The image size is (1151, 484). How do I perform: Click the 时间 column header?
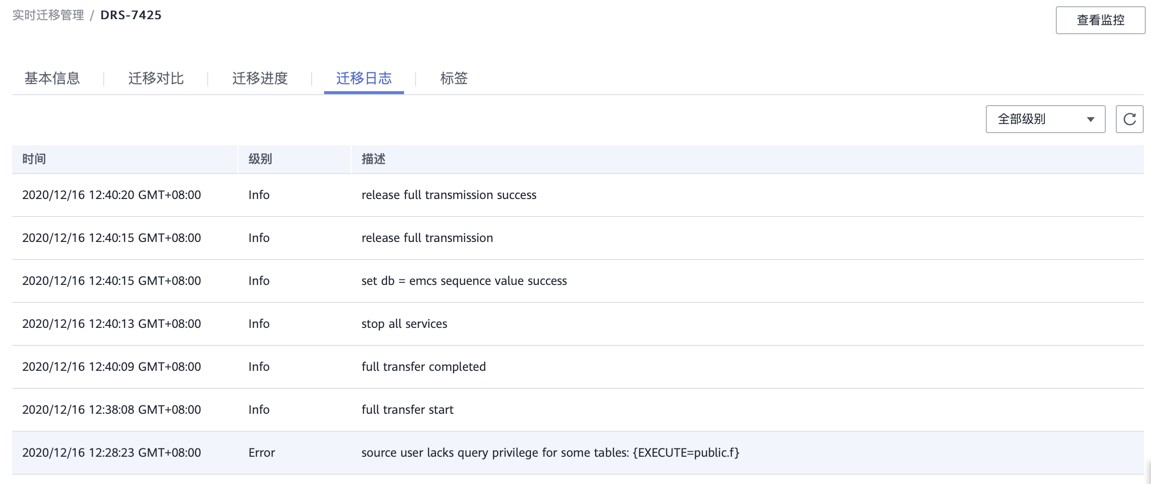[x=34, y=159]
